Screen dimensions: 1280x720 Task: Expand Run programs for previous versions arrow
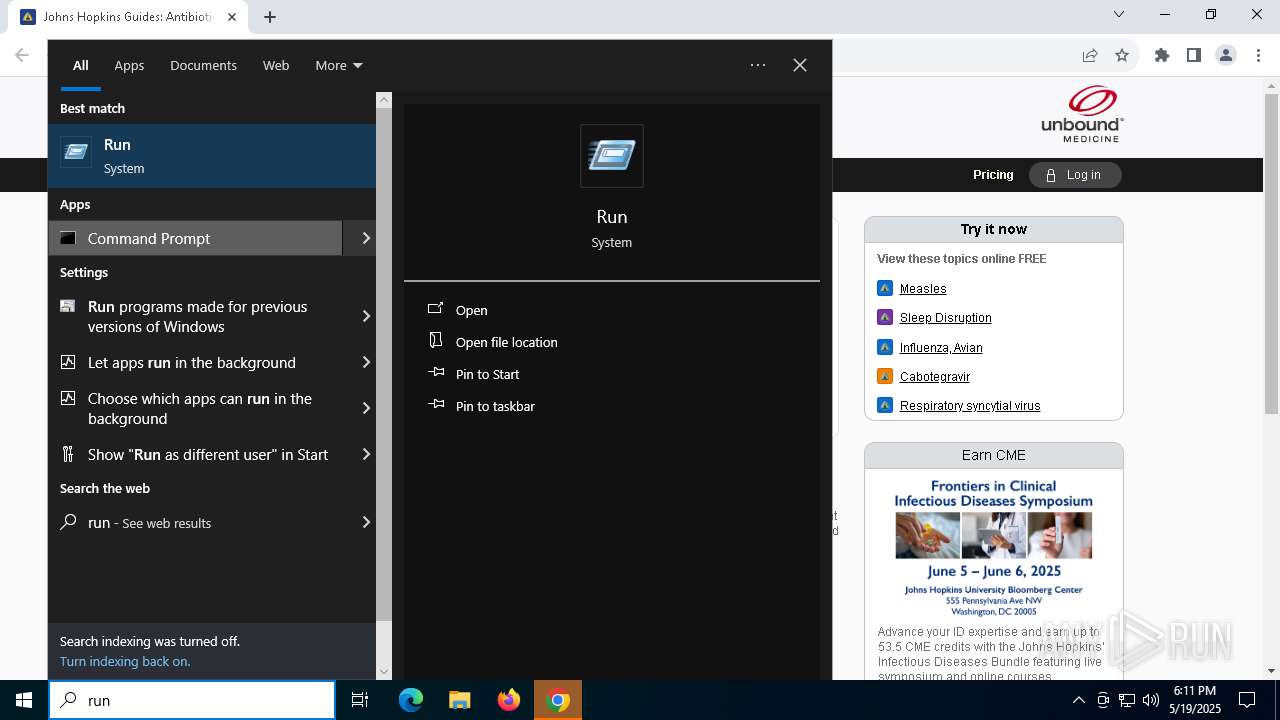click(x=365, y=316)
